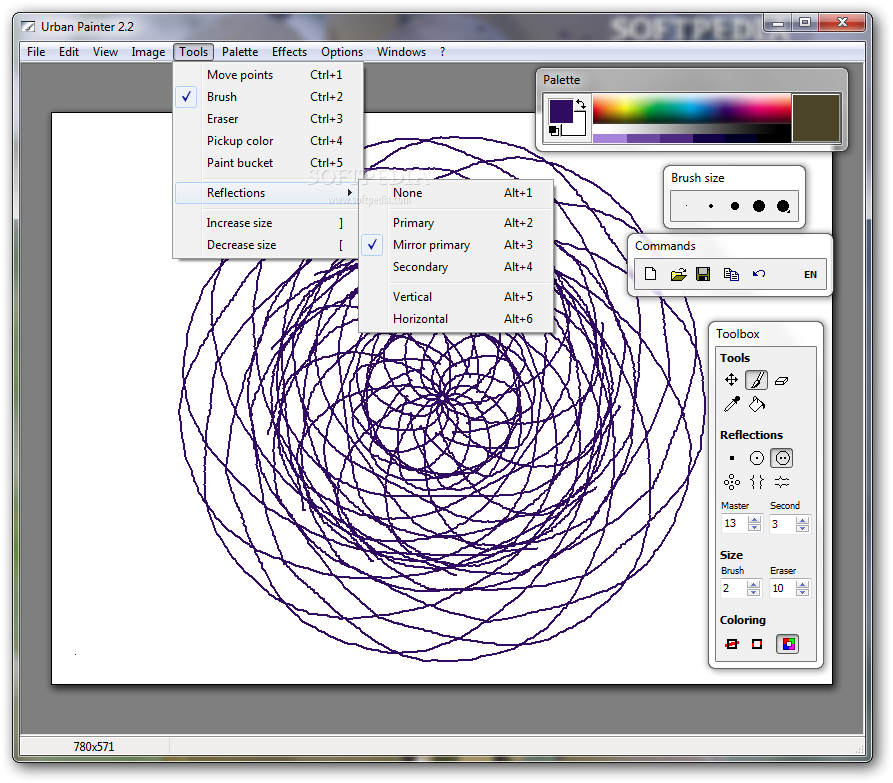The width and height of the screenshot is (893, 783).
Task: Click the EN language button in Commands
Action: click(x=810, y=274)
